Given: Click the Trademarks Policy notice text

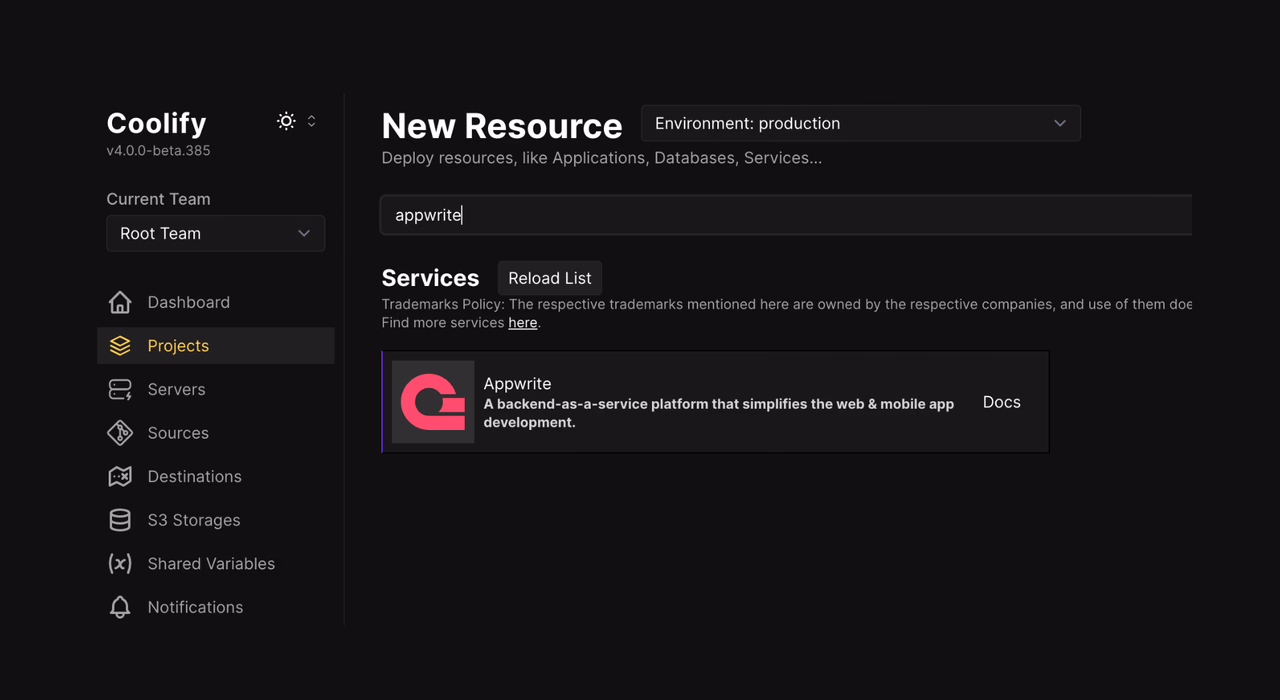Looking at the screenshot, I should (786, 304).
